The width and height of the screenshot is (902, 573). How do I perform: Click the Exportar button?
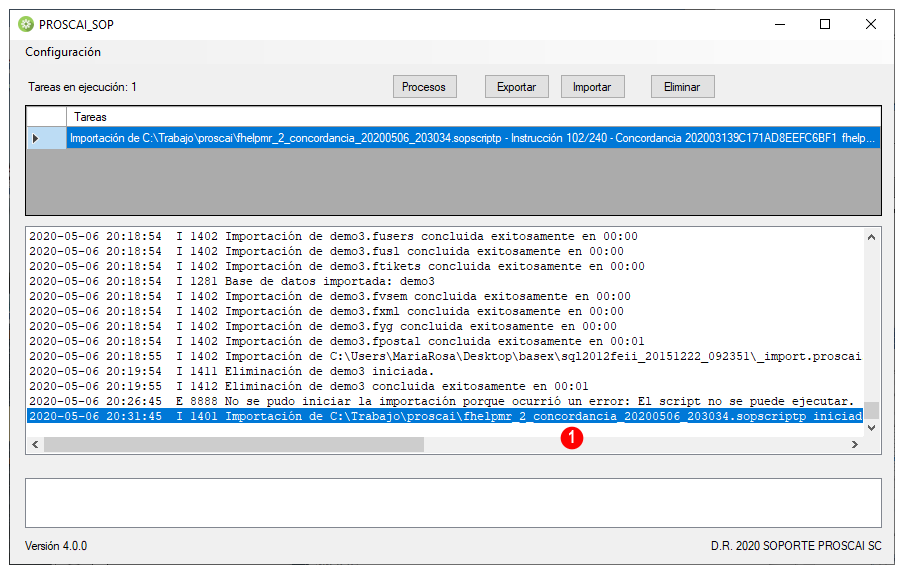[517, 87]
